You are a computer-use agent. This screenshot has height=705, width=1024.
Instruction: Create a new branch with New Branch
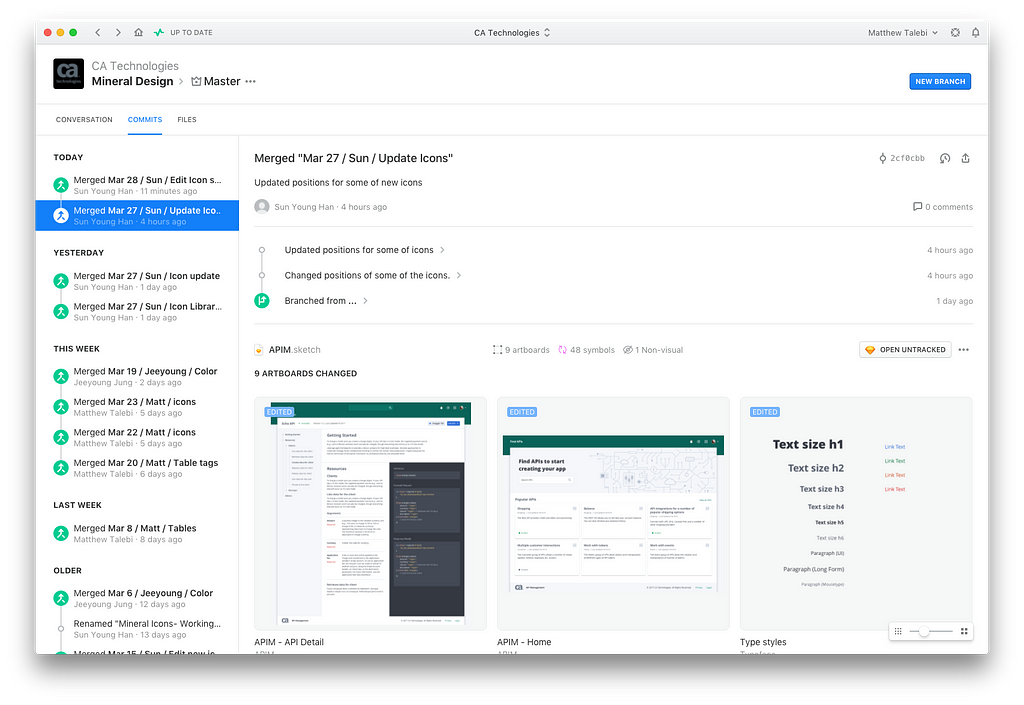[940, 82]
